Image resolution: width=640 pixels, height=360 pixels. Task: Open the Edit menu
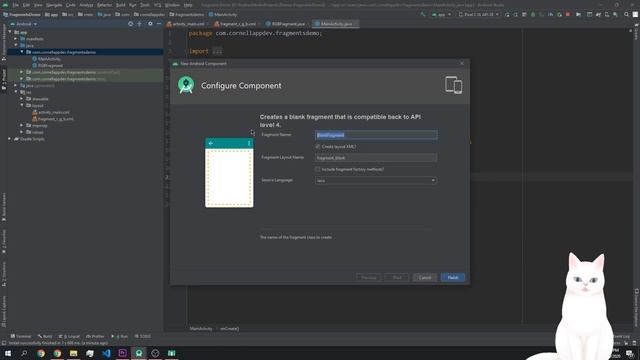pyautogui.click(x=26, y=5)
